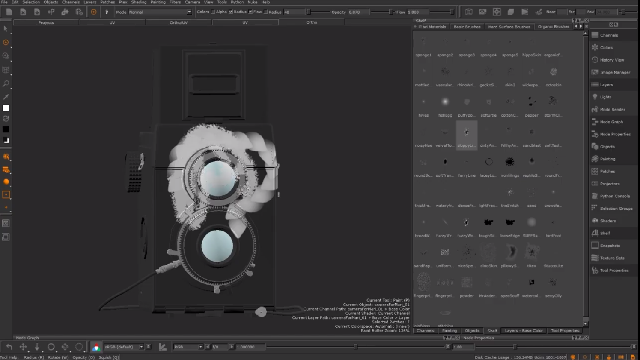Open the Selection menu
This screenshot has width=640, height=360.
tap(31, 2)
